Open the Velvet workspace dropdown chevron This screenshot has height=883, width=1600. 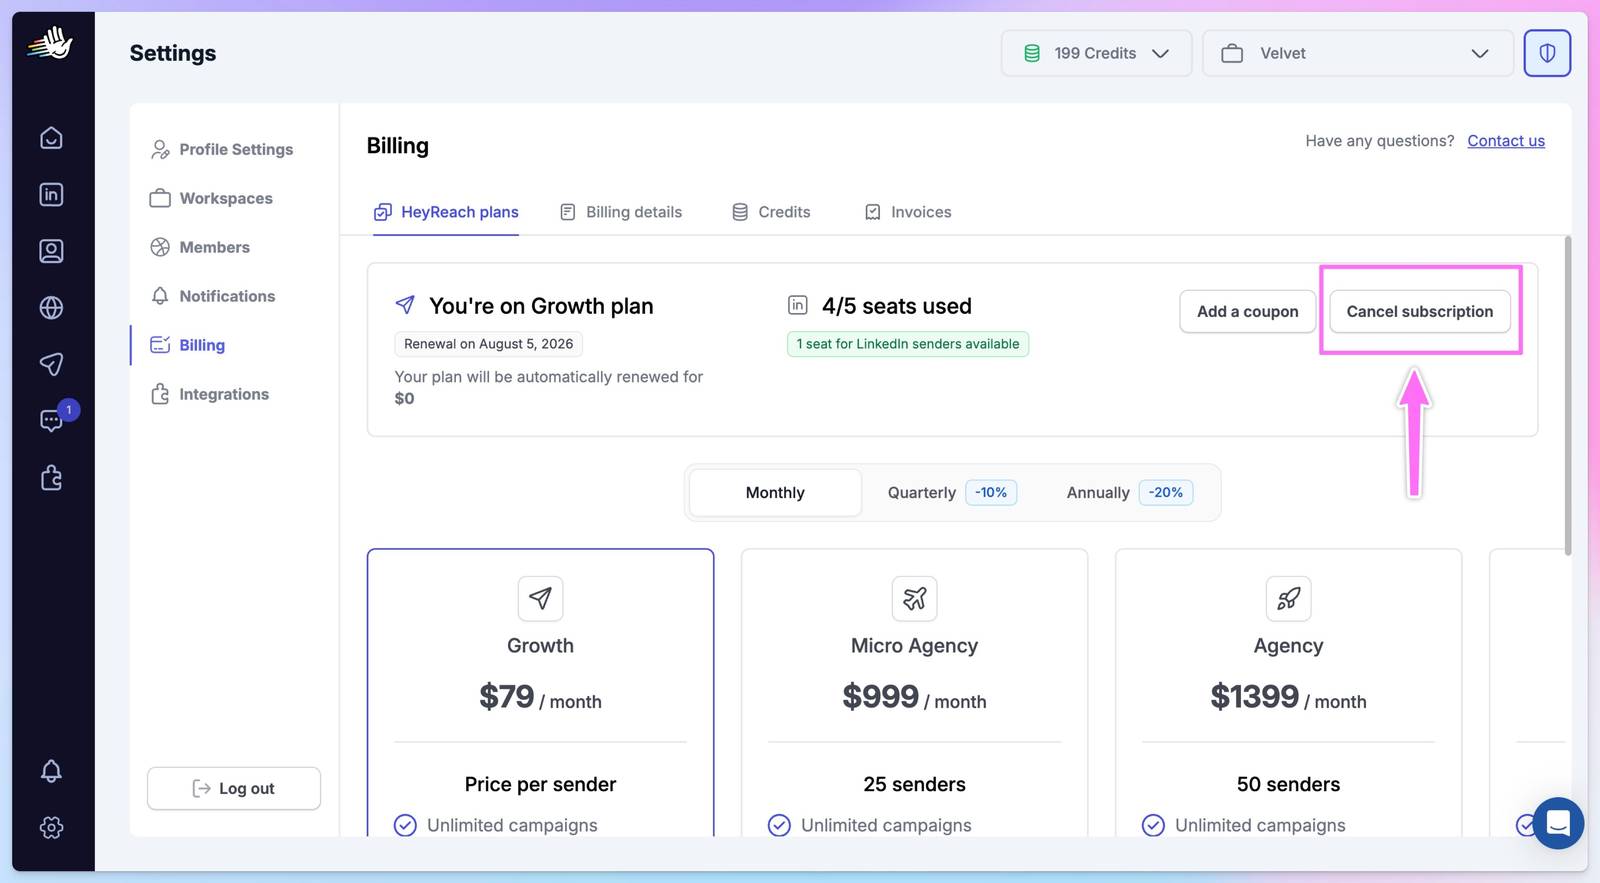tap(1480, 53)
